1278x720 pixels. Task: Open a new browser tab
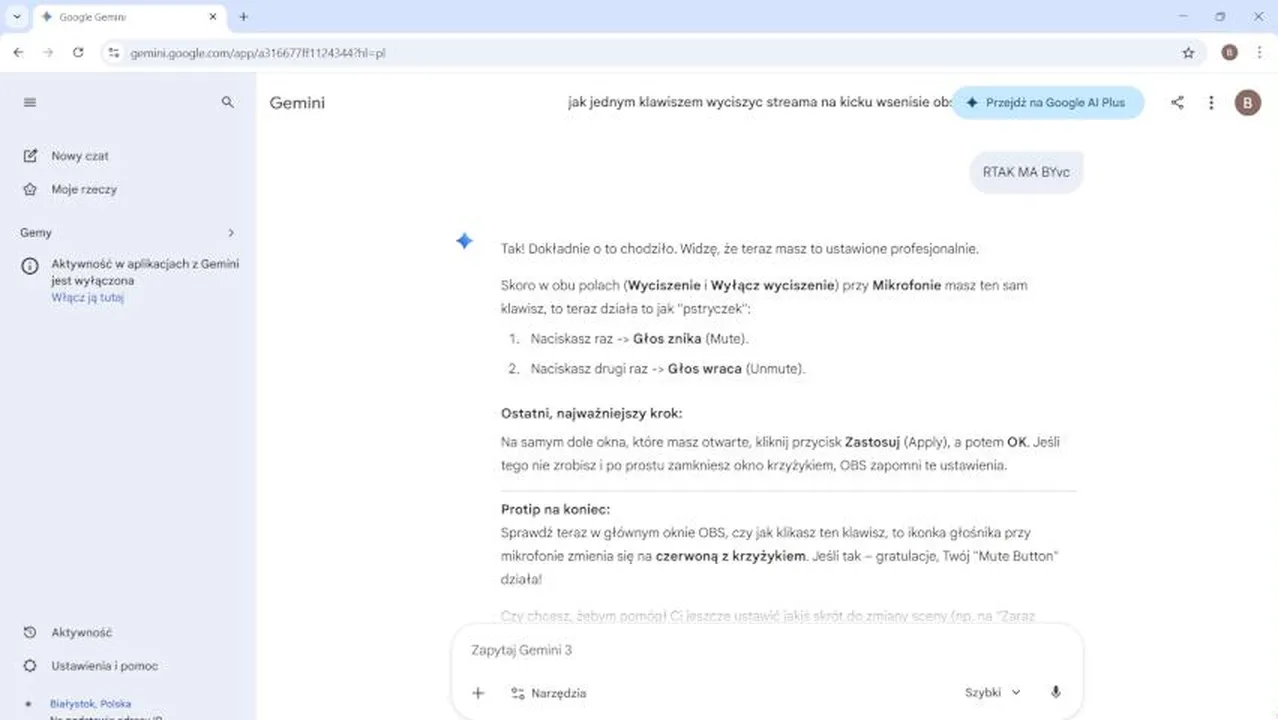(x=243, y=17)
